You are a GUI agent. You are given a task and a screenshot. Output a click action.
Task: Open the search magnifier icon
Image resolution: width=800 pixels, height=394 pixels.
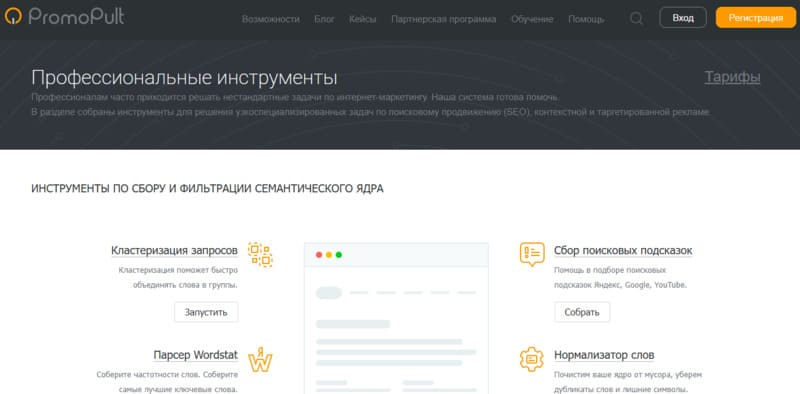point(636,18)
